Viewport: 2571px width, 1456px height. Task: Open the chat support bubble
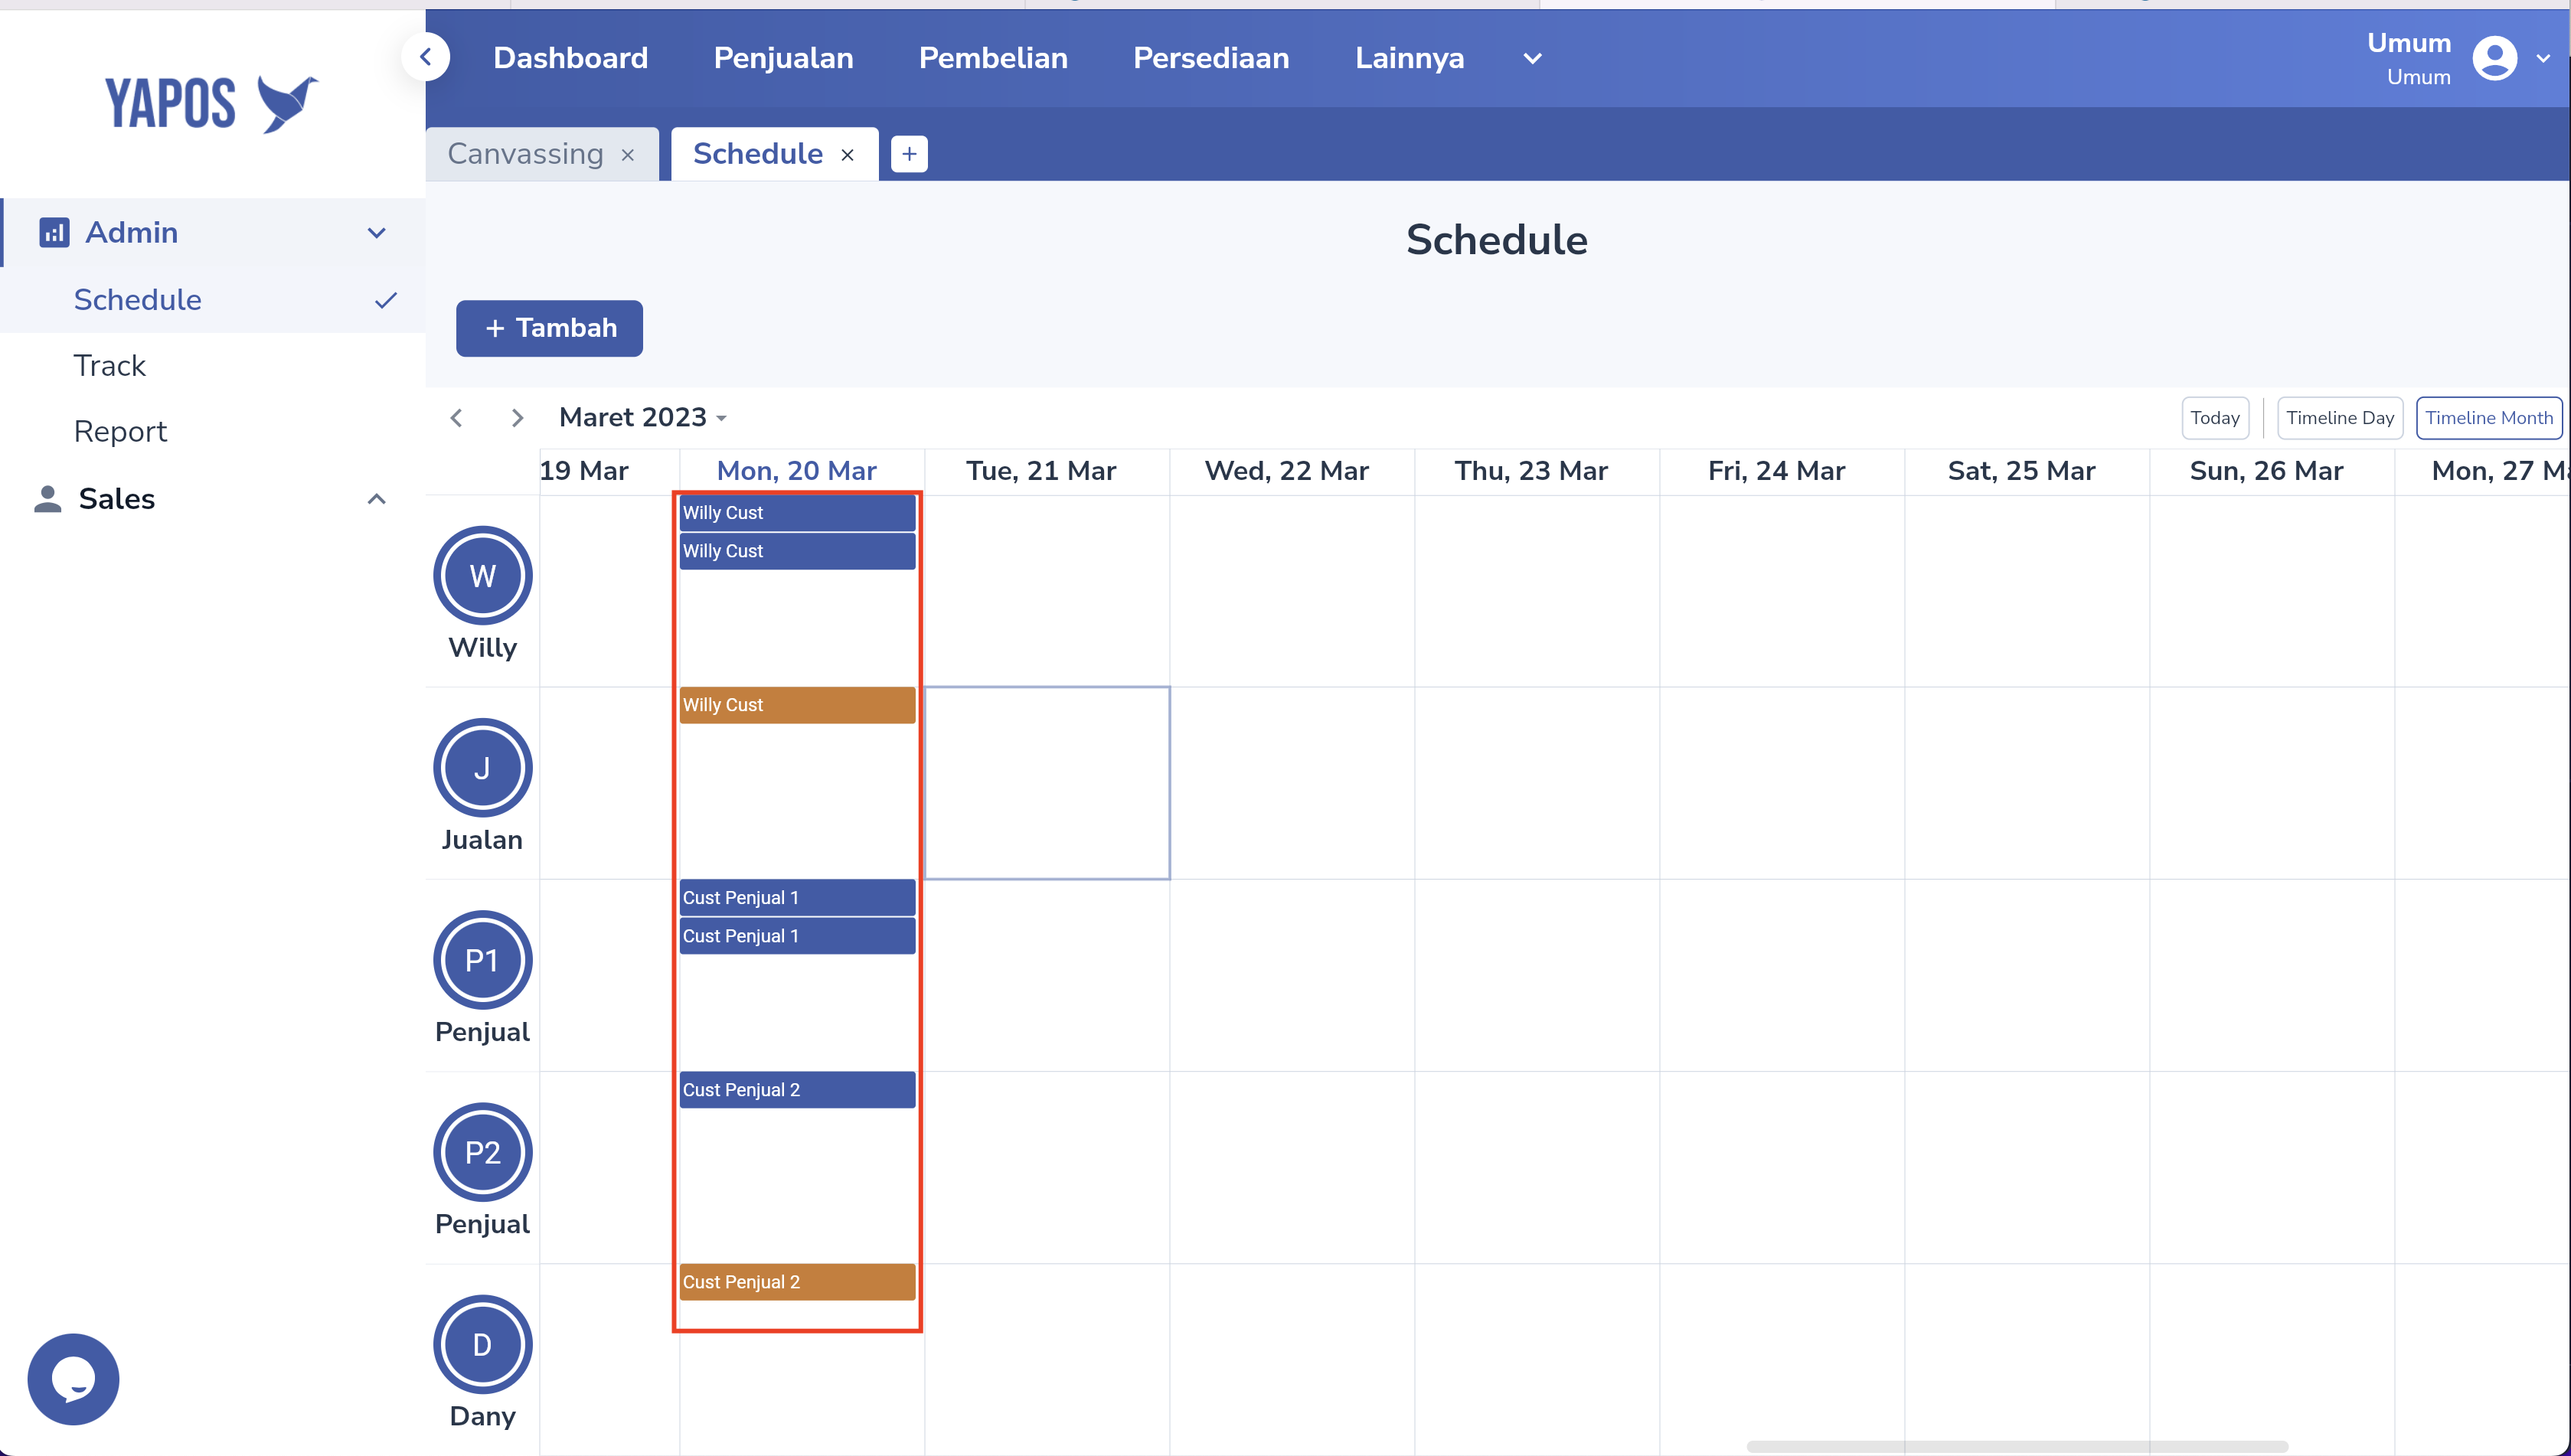tap(73, 1379)
